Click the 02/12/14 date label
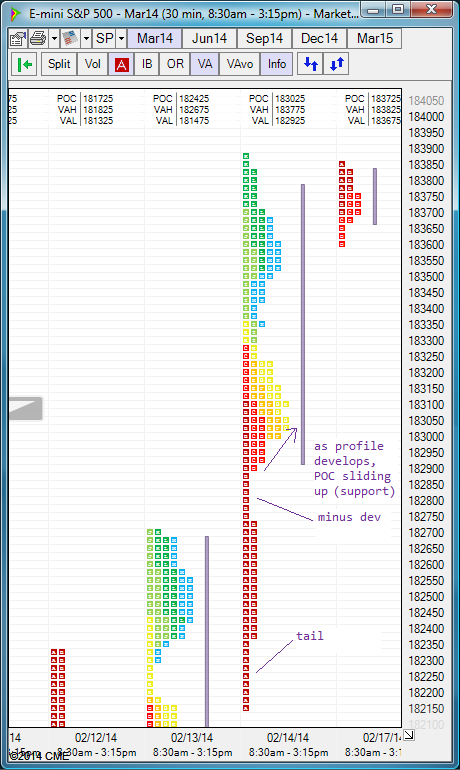 pyautogui.click(x=96, y=738)
